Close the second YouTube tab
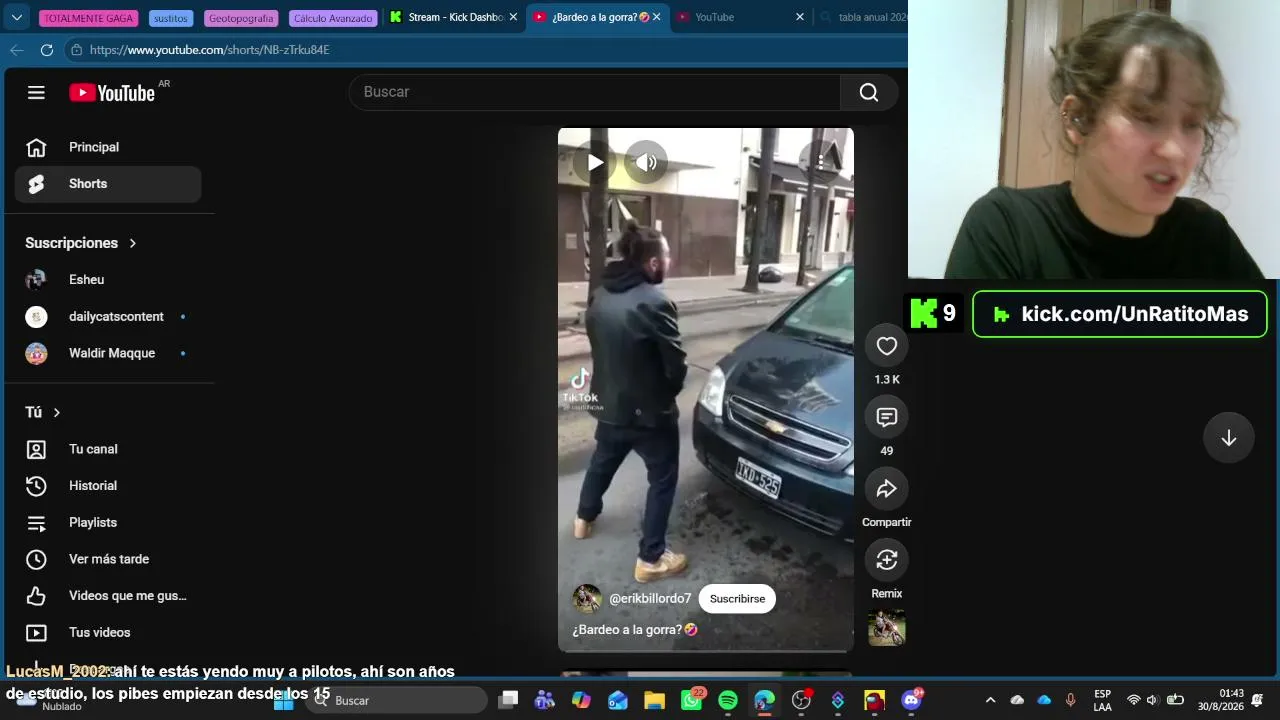This screenshot has height=720, width=1280. point(800,17)
